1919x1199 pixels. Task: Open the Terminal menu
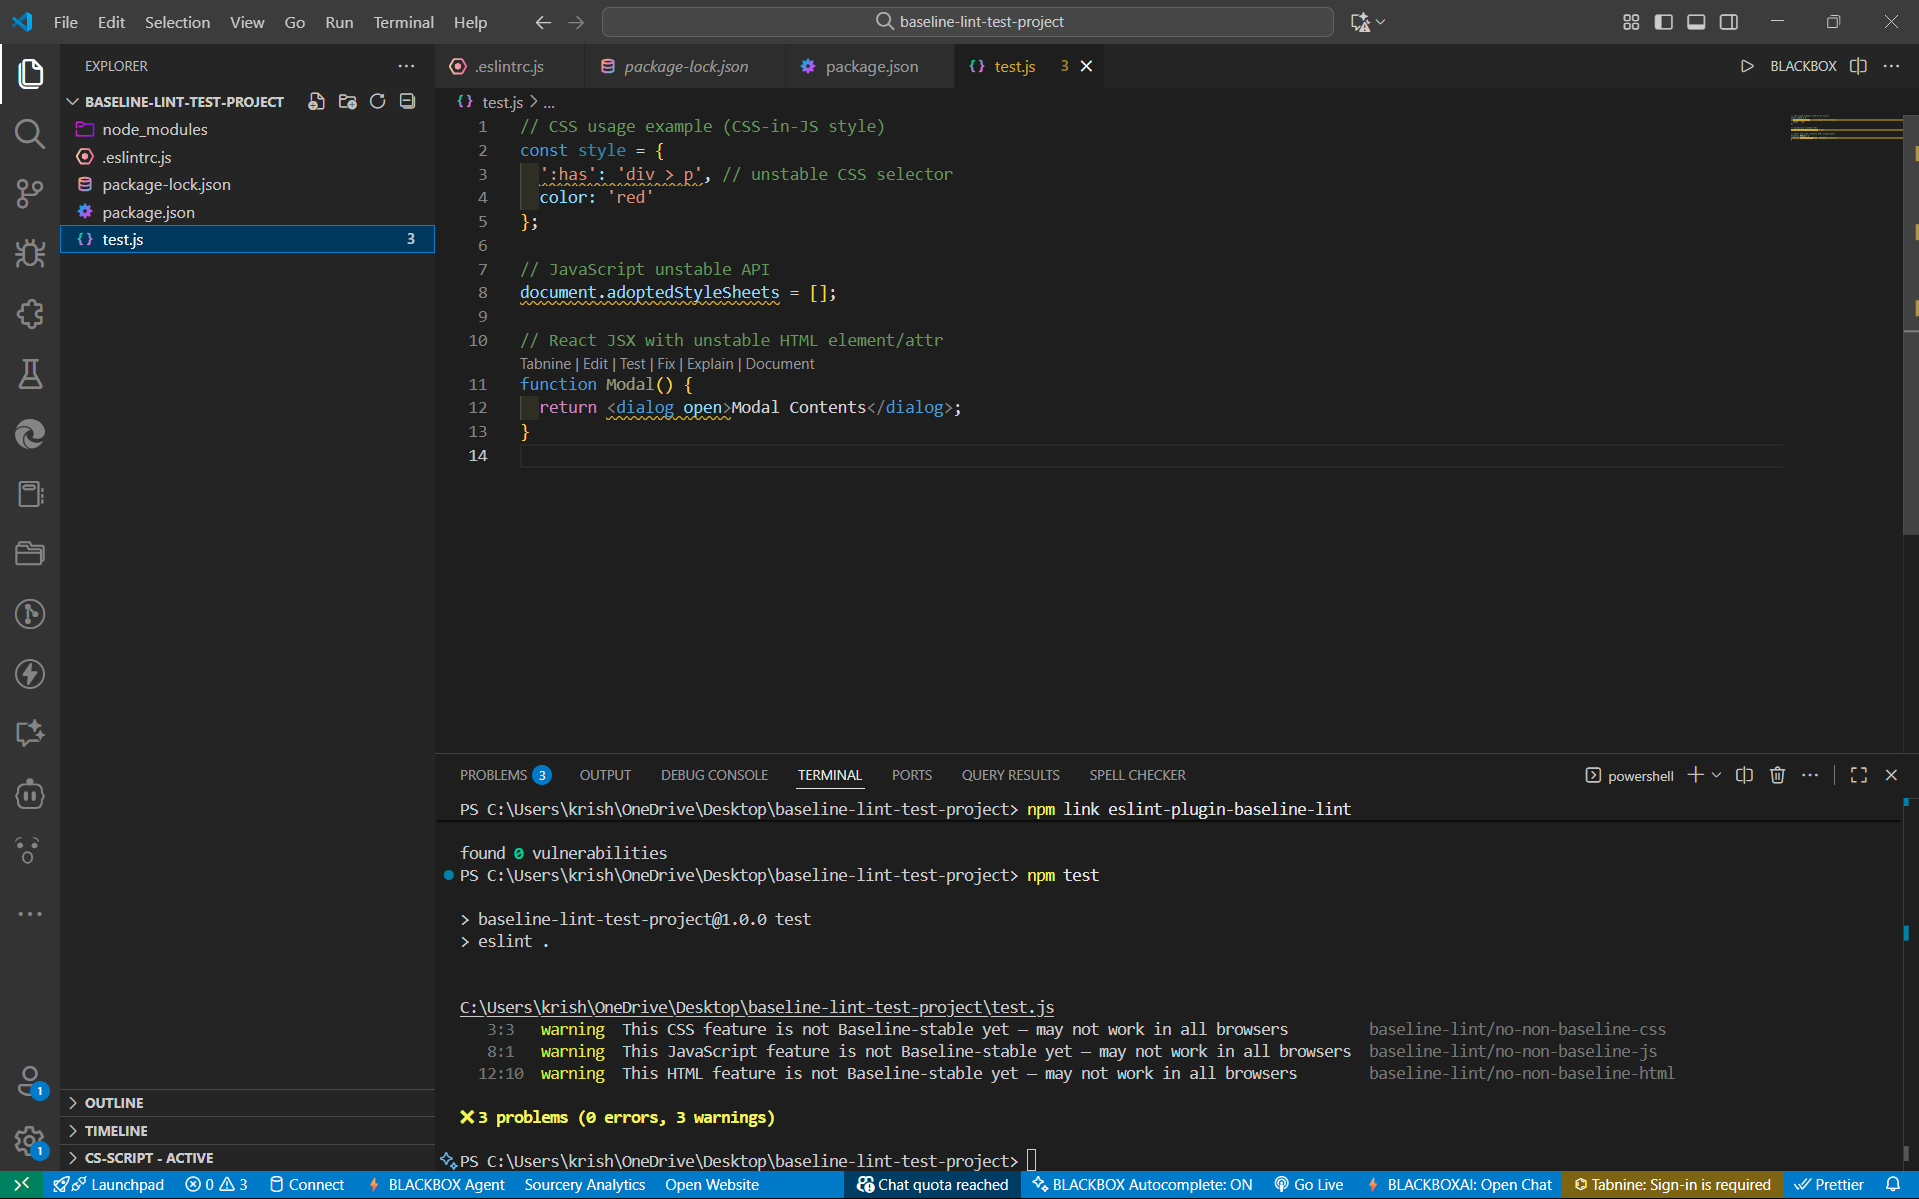point(403,22)
